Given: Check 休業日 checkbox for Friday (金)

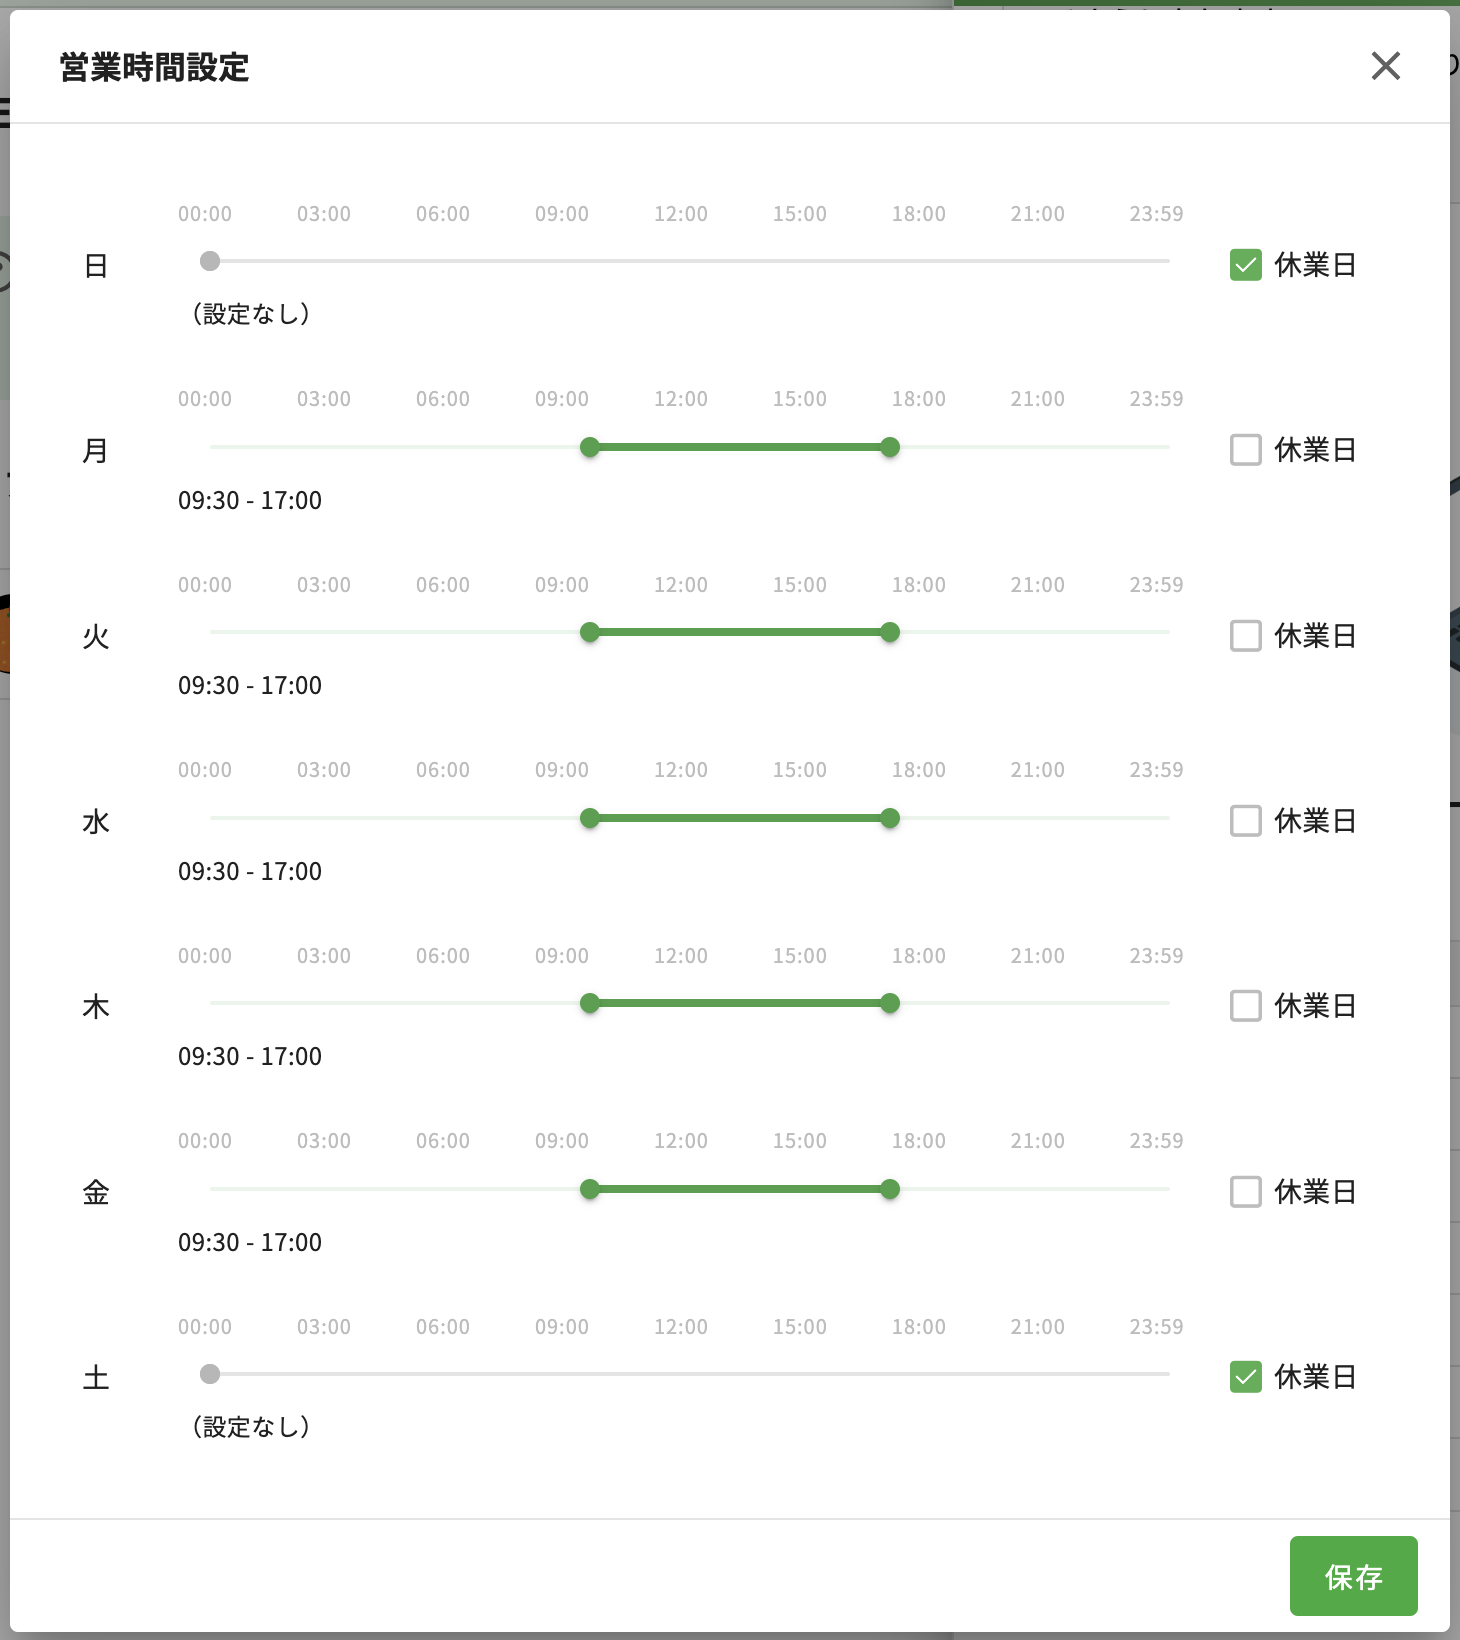Looking at the screenshot, I should 1246,1192.
